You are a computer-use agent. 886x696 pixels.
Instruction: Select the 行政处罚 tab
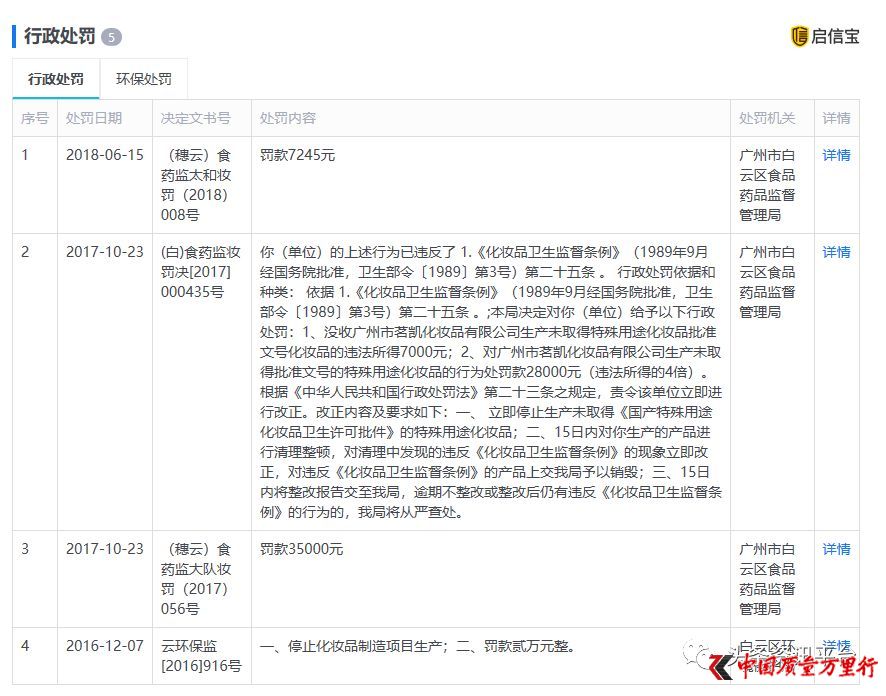coord(55,78)
